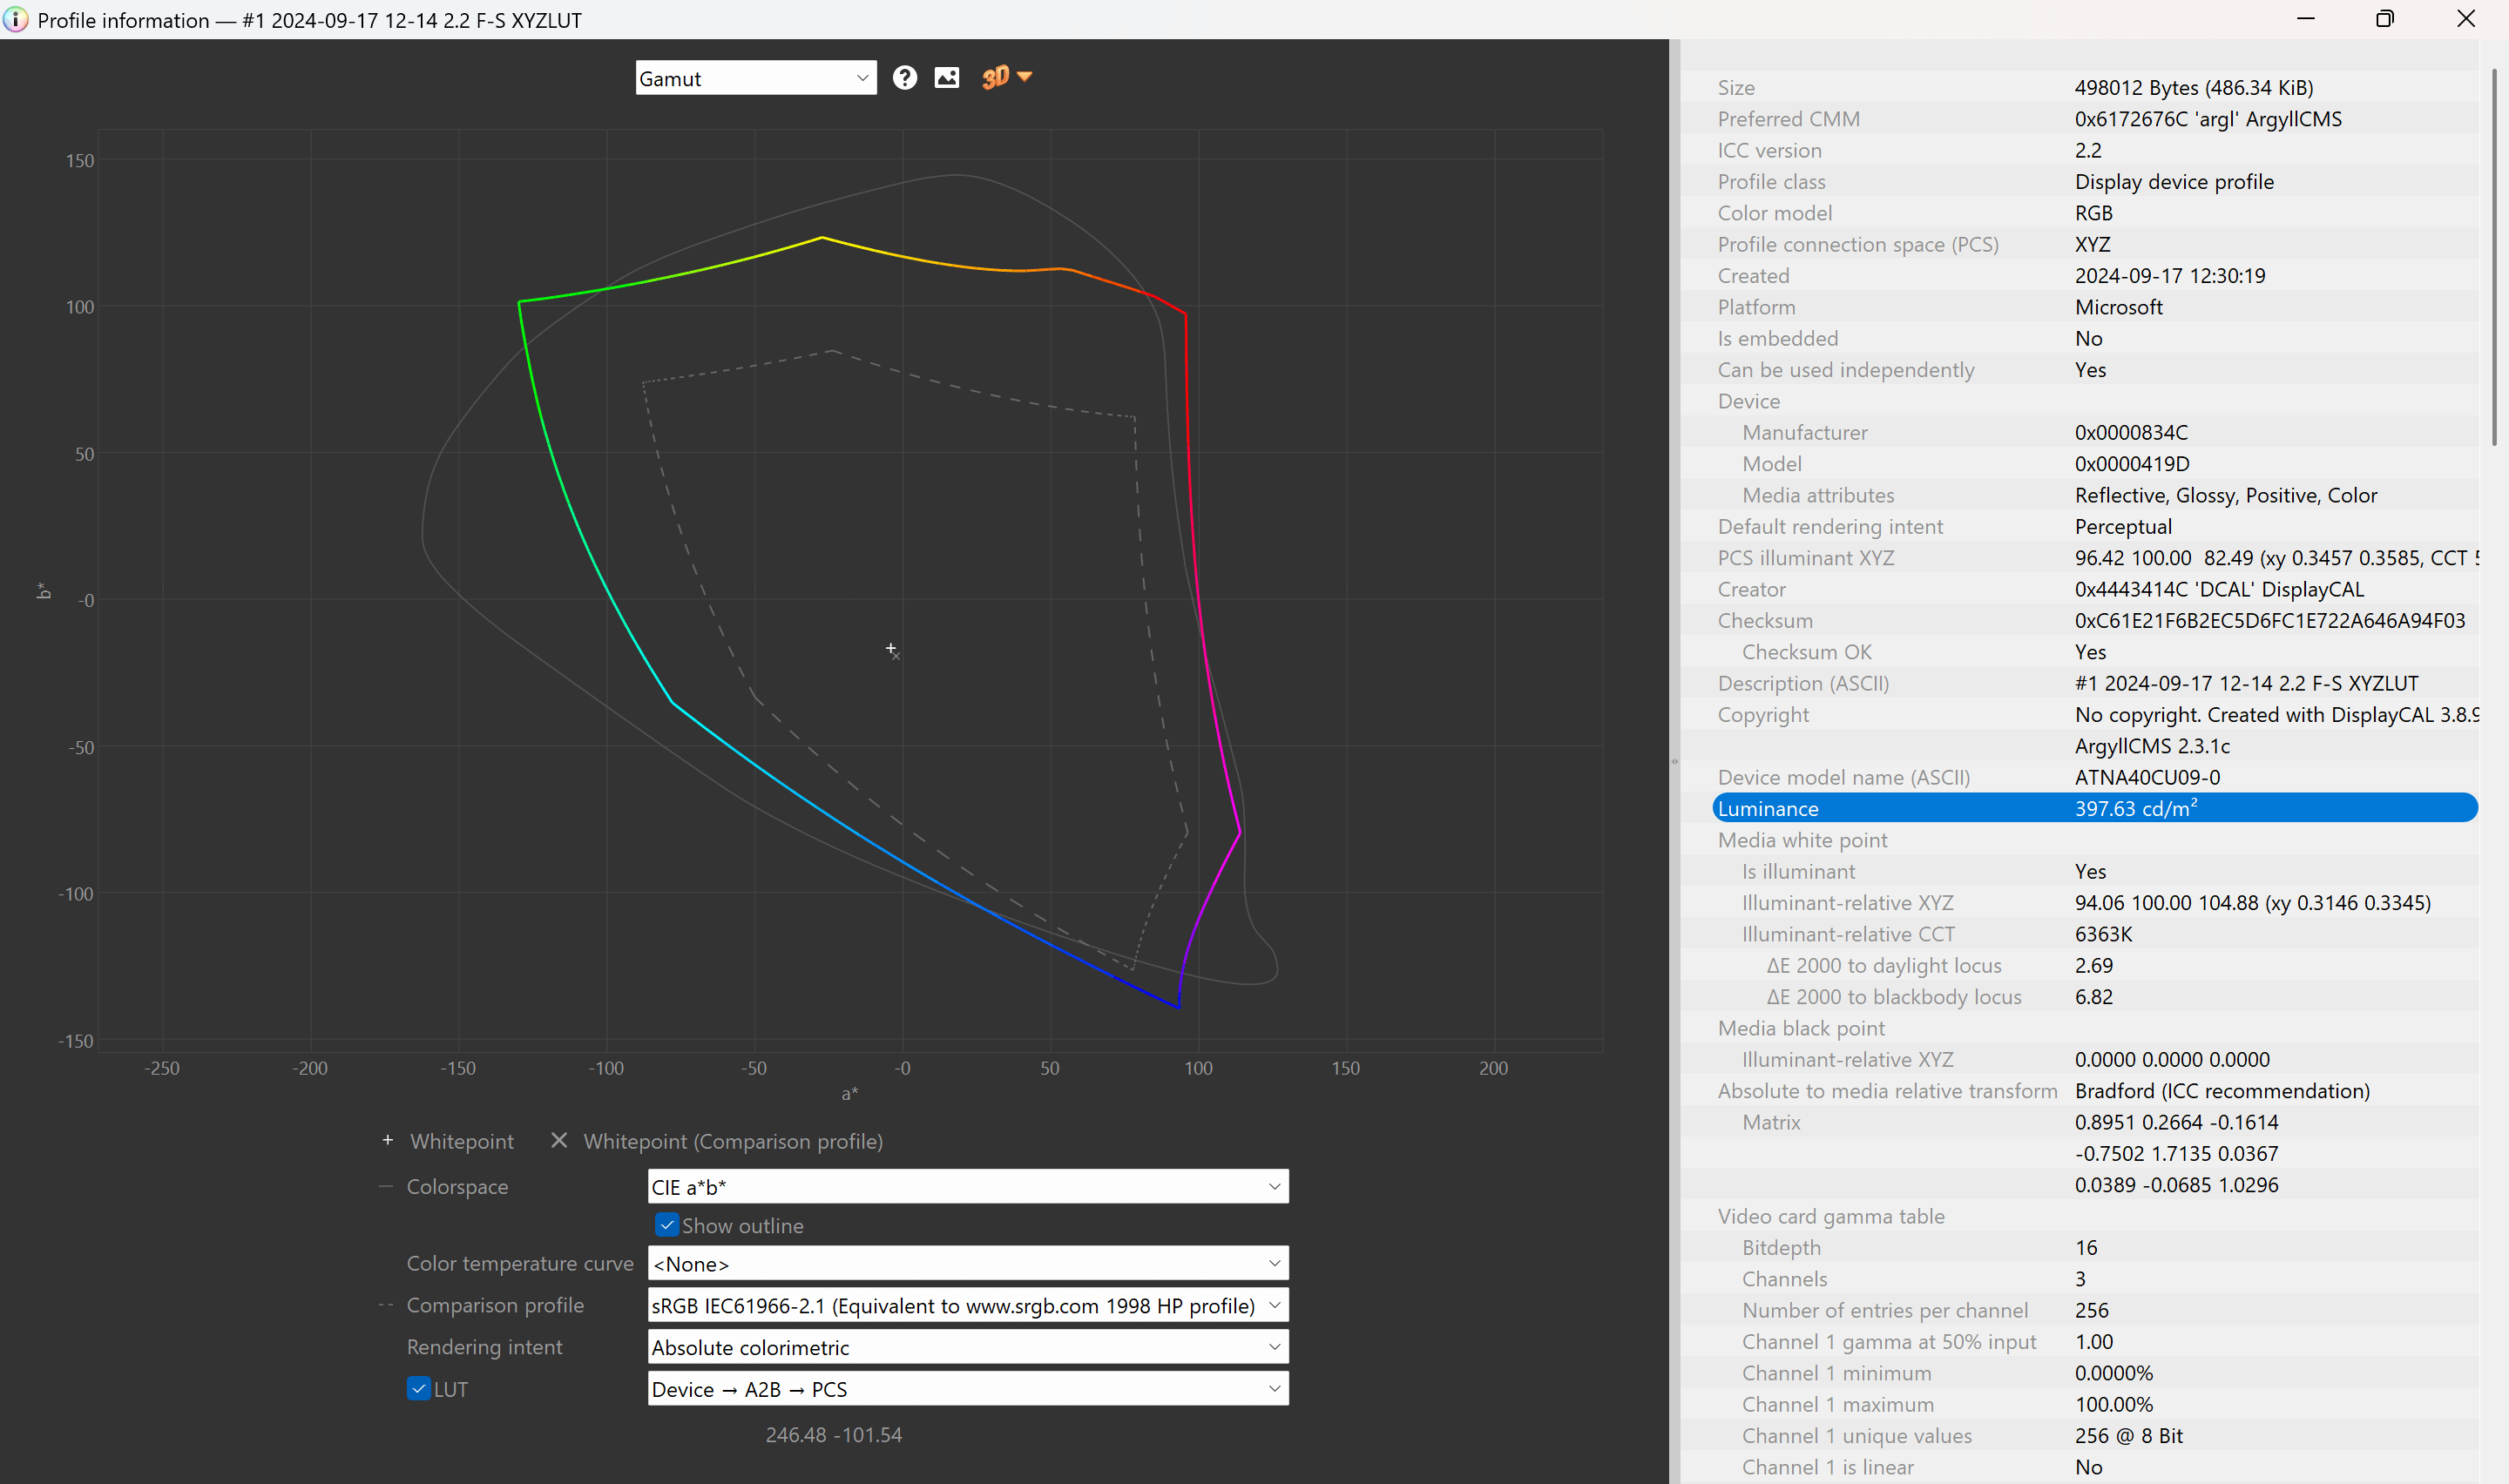Select the Device Model row
Screen dimensions: 2509x1484
click(x=2095, y=463)
